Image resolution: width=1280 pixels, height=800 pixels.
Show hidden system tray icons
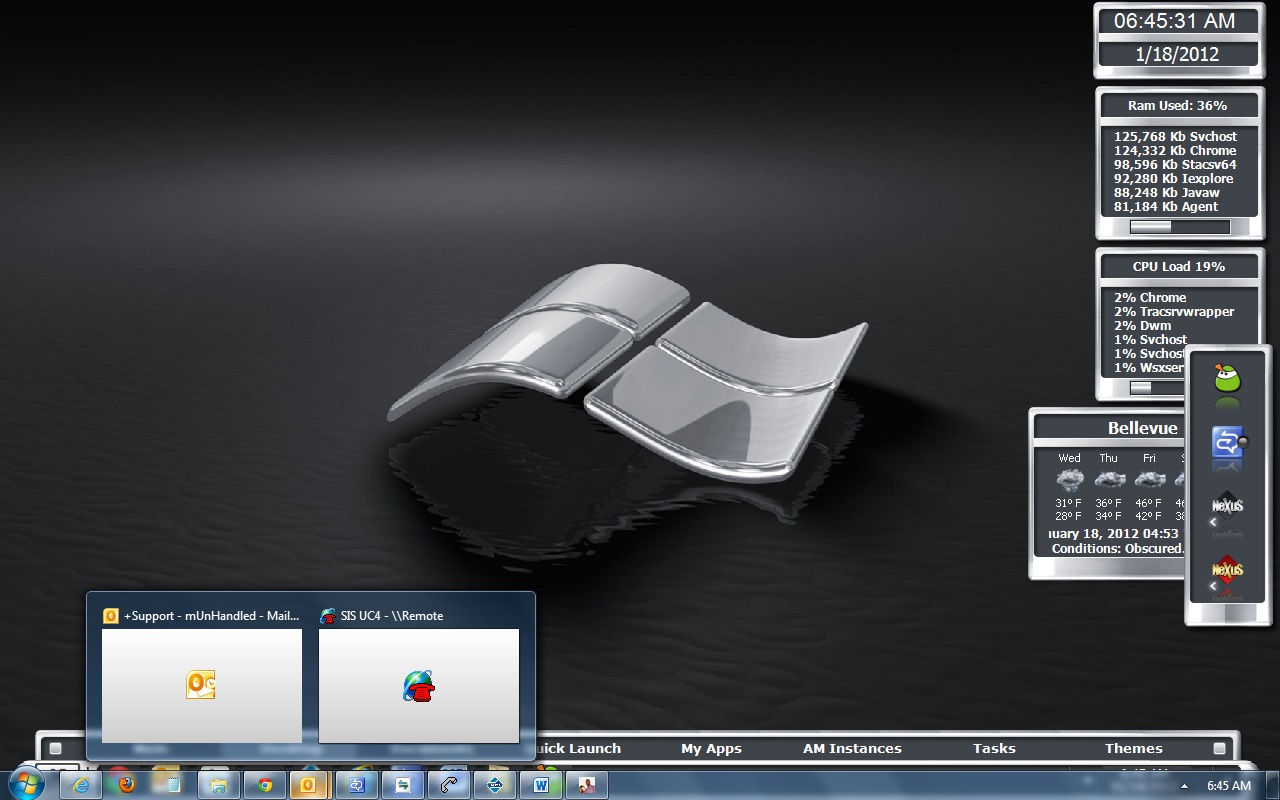tap(1185, 786)
